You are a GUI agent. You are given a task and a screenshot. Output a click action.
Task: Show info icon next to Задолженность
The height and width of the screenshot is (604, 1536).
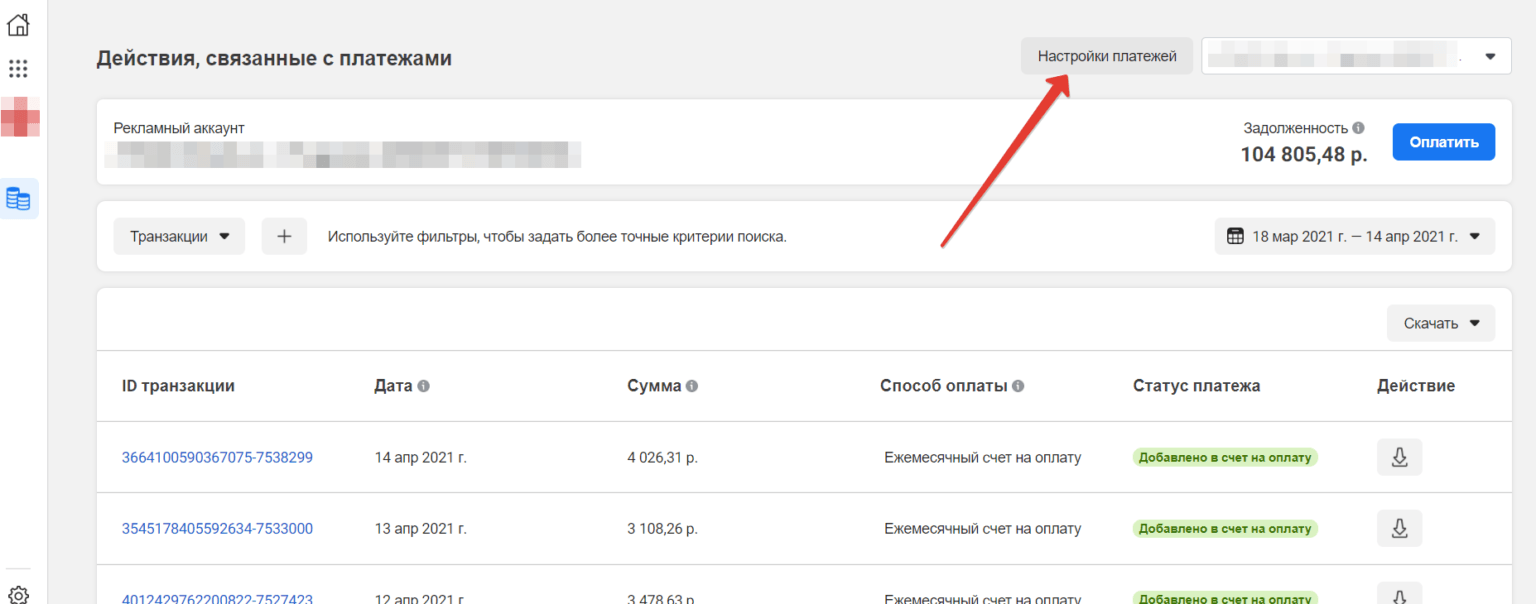1358,128
